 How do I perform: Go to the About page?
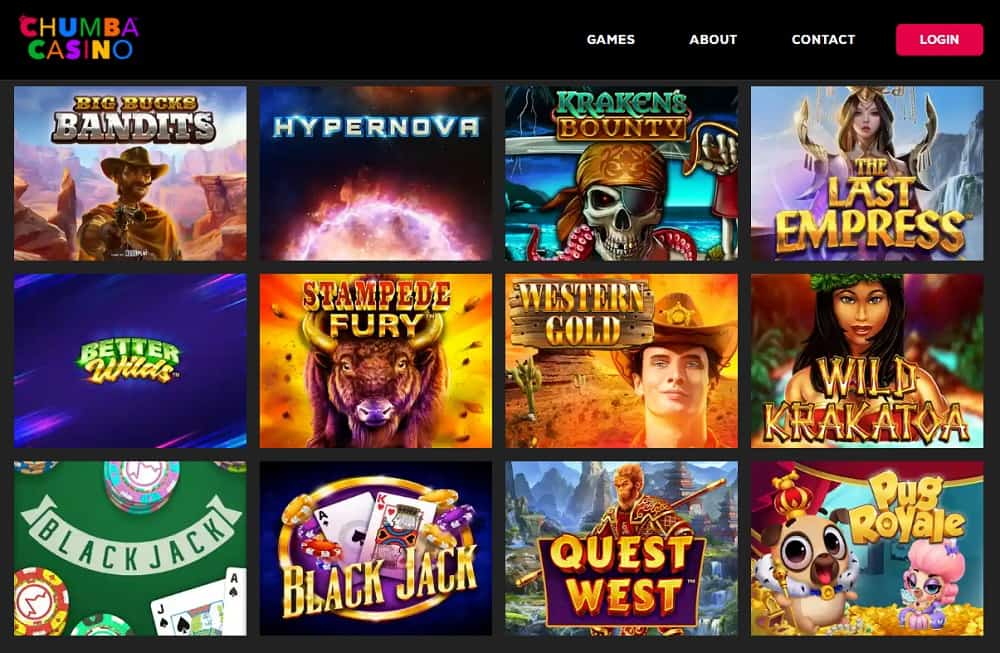coord(713,40)
